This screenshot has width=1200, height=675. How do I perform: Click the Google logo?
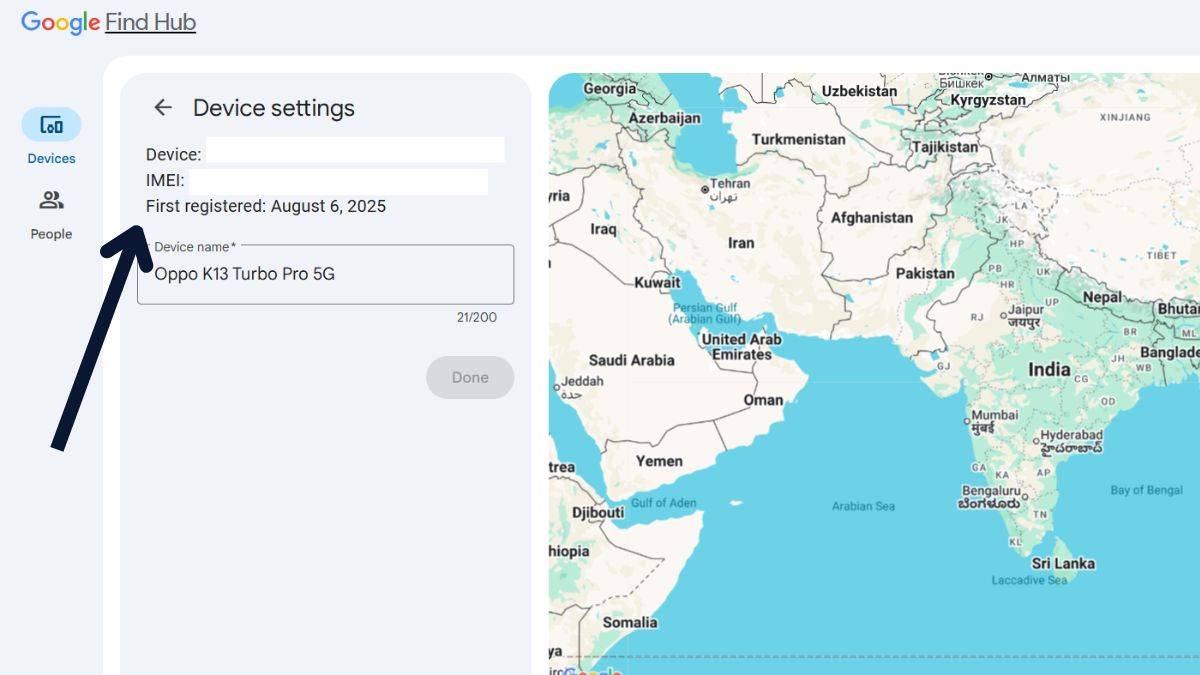coord(60,22)
